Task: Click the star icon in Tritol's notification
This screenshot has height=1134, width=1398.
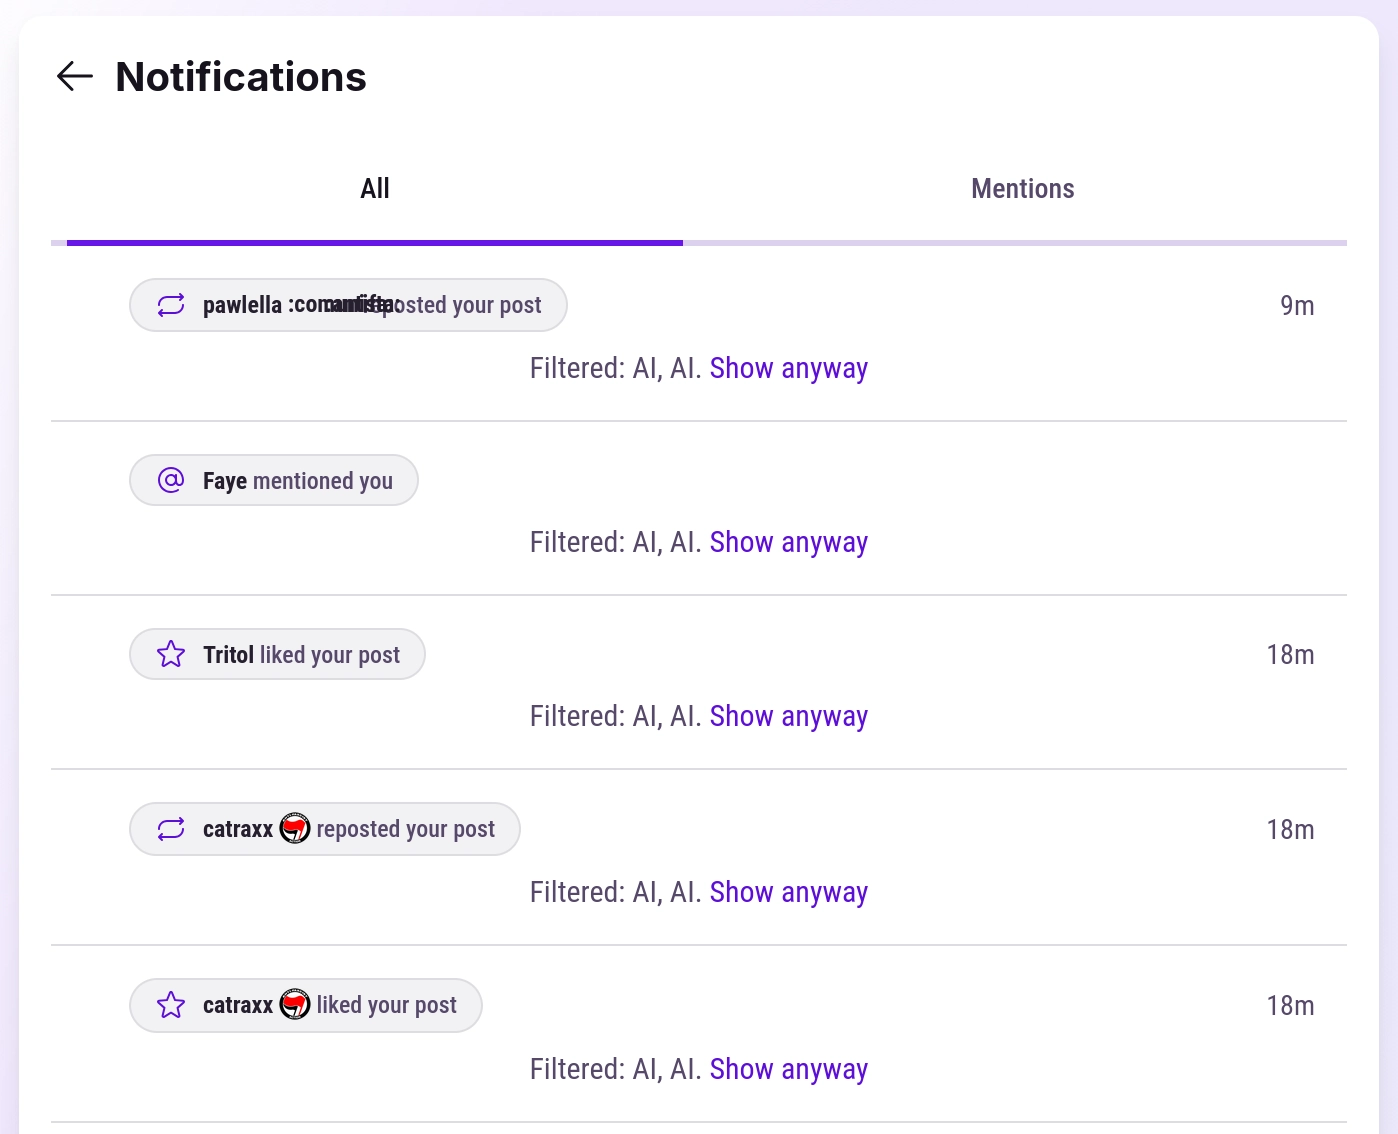Action: 170,654
